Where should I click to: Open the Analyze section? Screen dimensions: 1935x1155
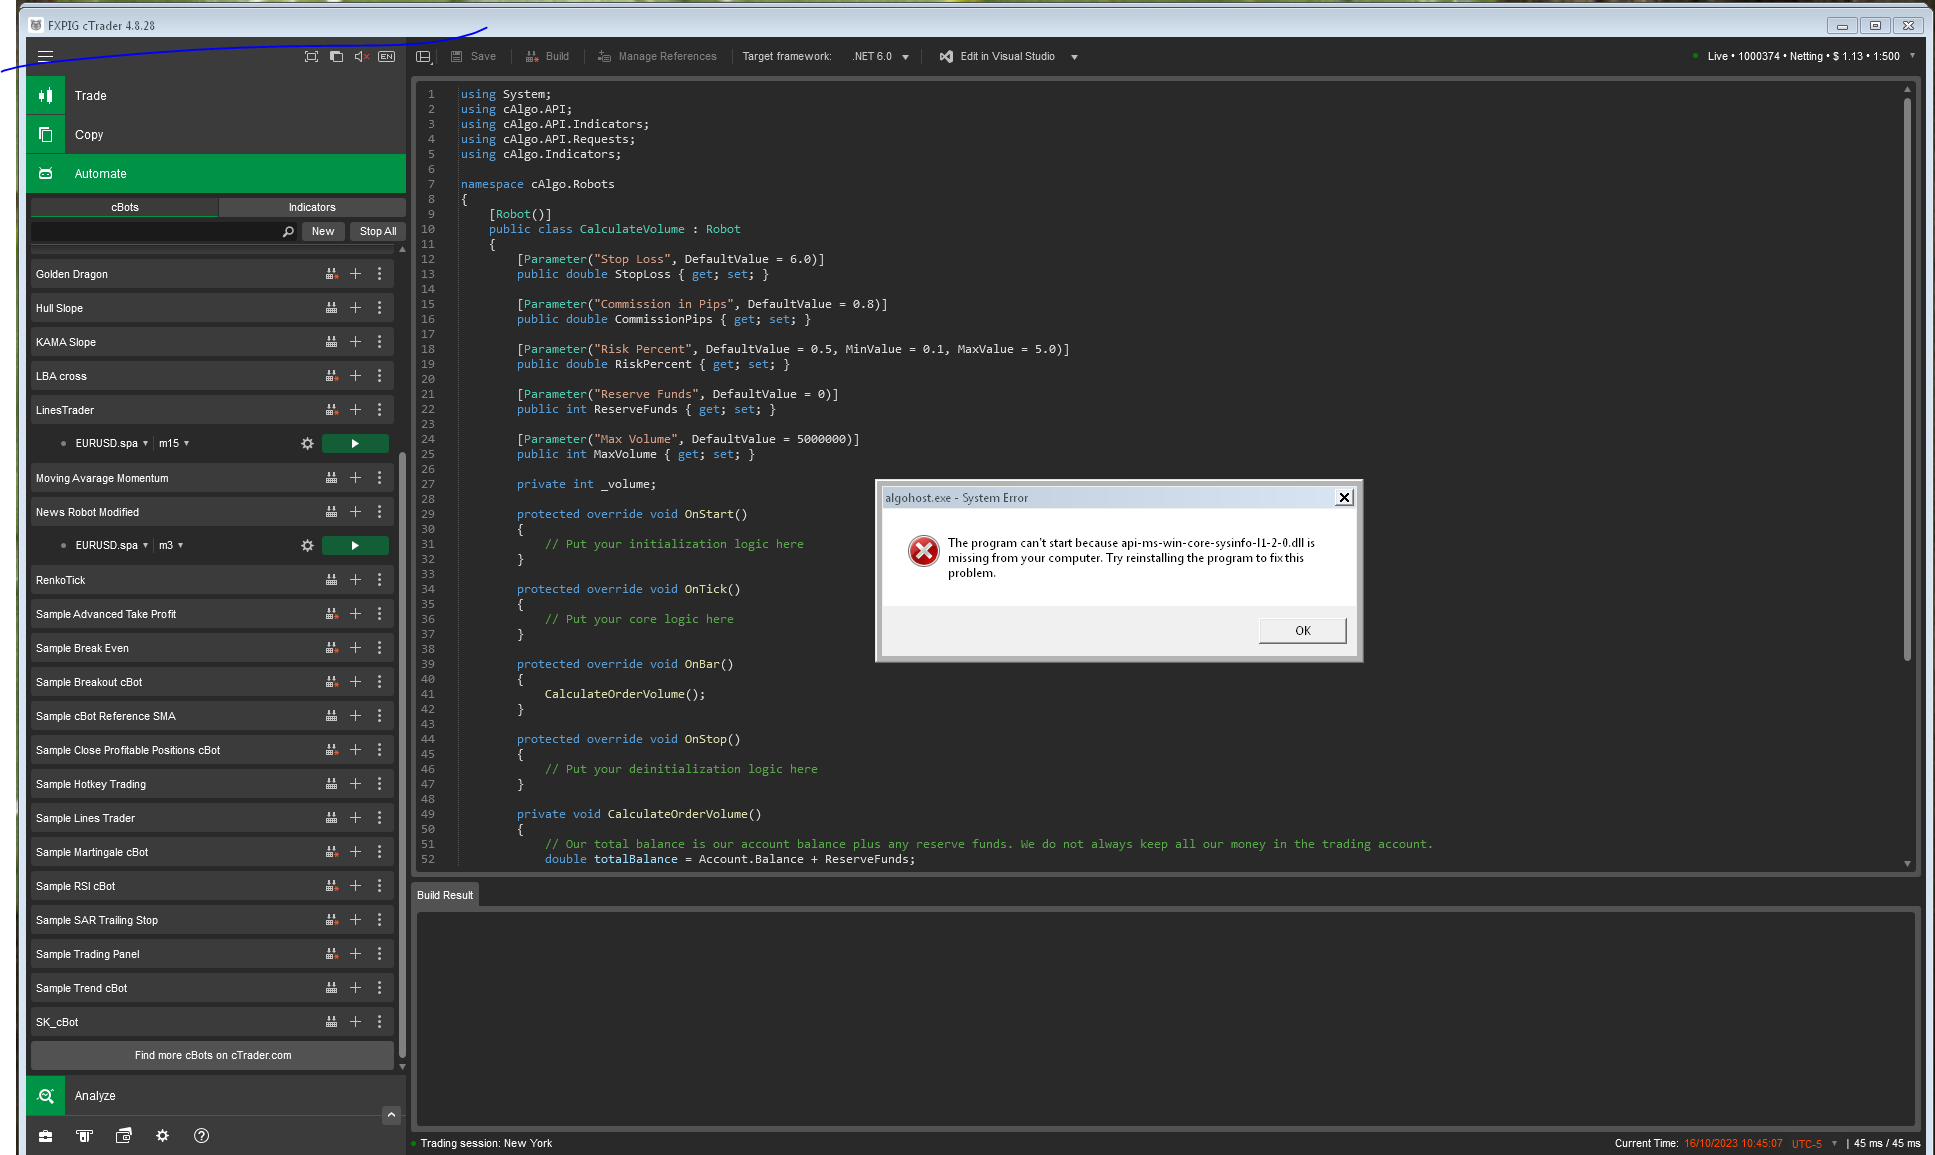216,1096
